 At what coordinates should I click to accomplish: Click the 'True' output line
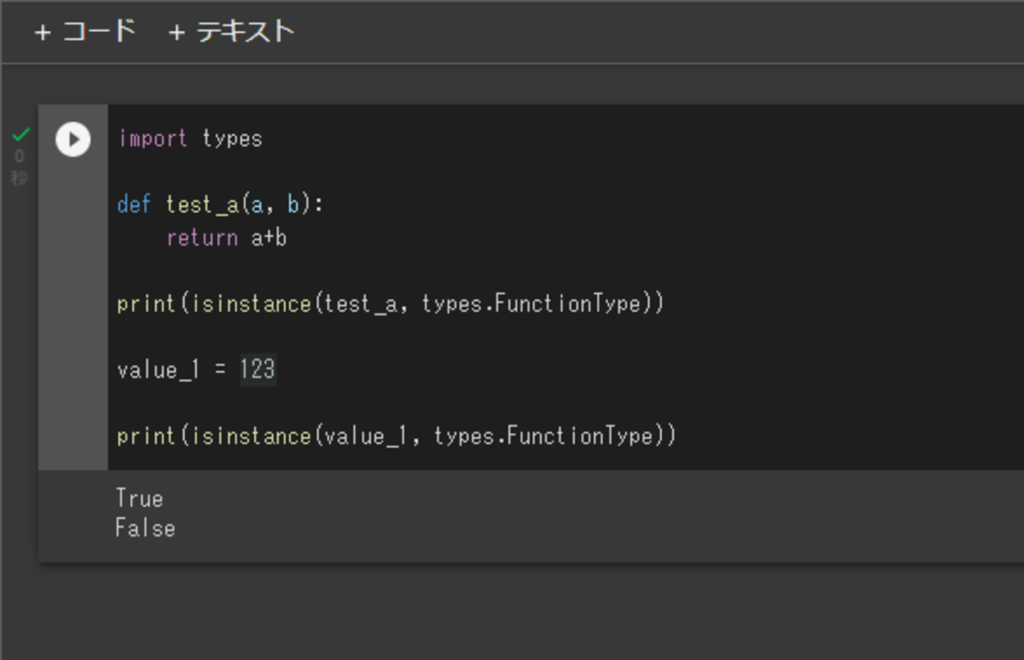(x=139, y=499)
